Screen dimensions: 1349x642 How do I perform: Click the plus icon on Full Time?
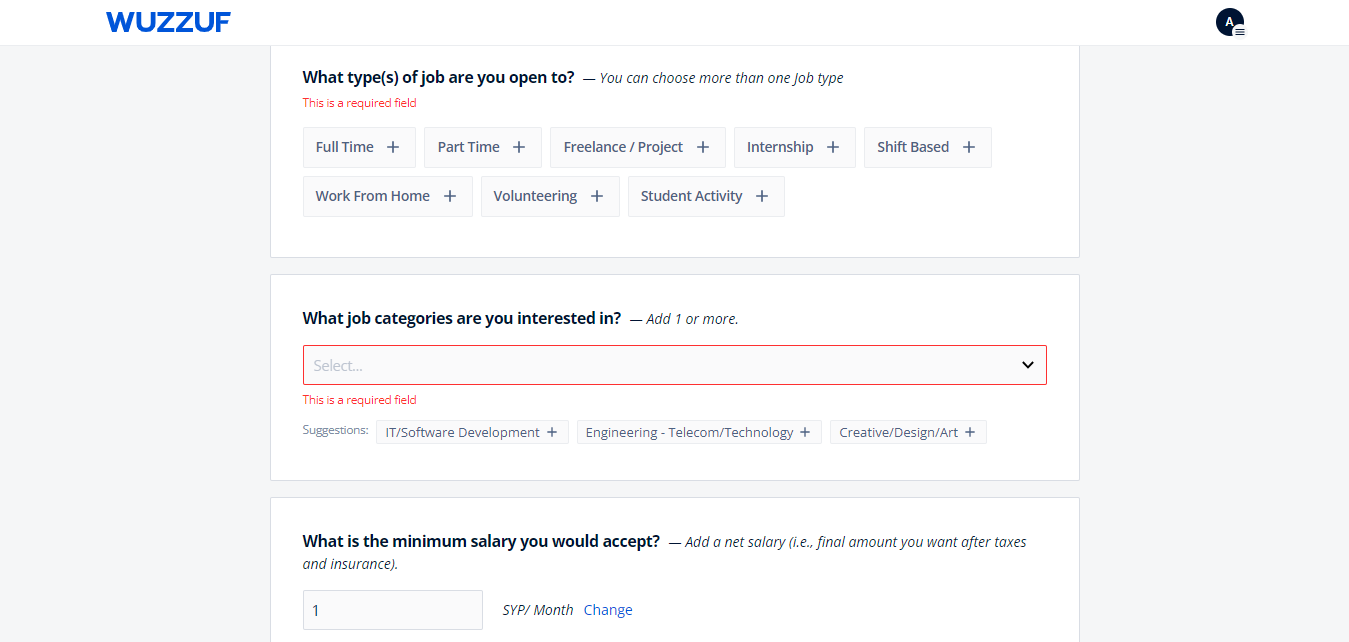(393, 147)
